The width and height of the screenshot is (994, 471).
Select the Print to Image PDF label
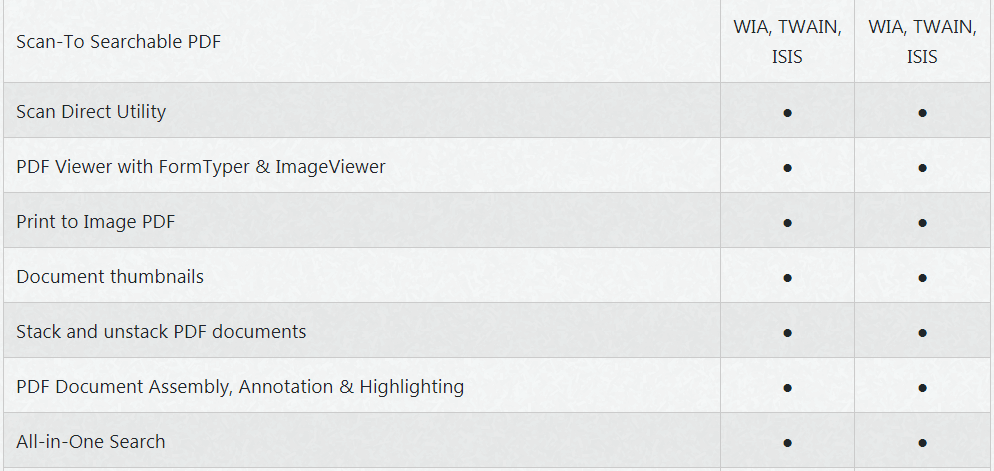click(96, 222)
